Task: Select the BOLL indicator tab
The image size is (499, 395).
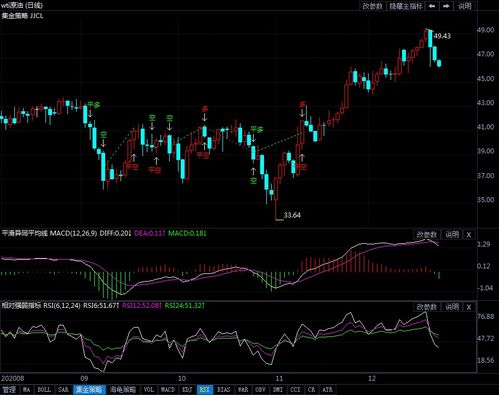Action: [x=44, y=390]
